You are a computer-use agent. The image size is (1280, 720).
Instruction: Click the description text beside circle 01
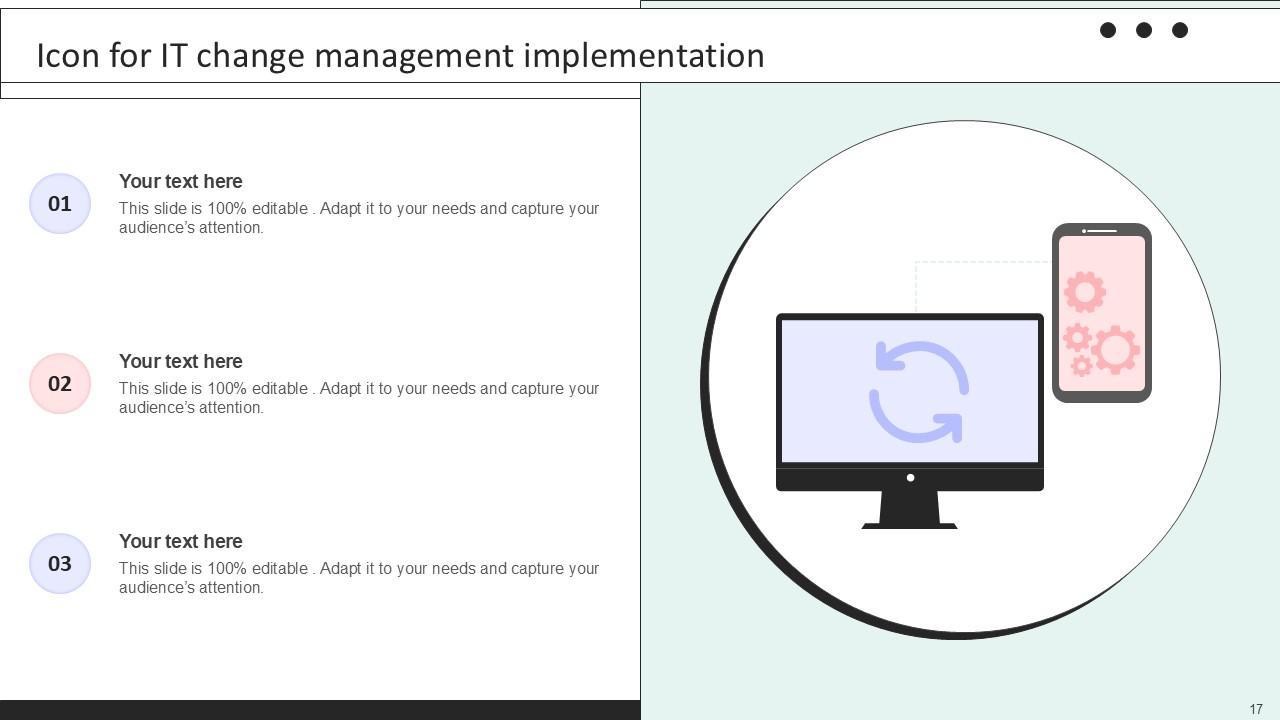358,218
